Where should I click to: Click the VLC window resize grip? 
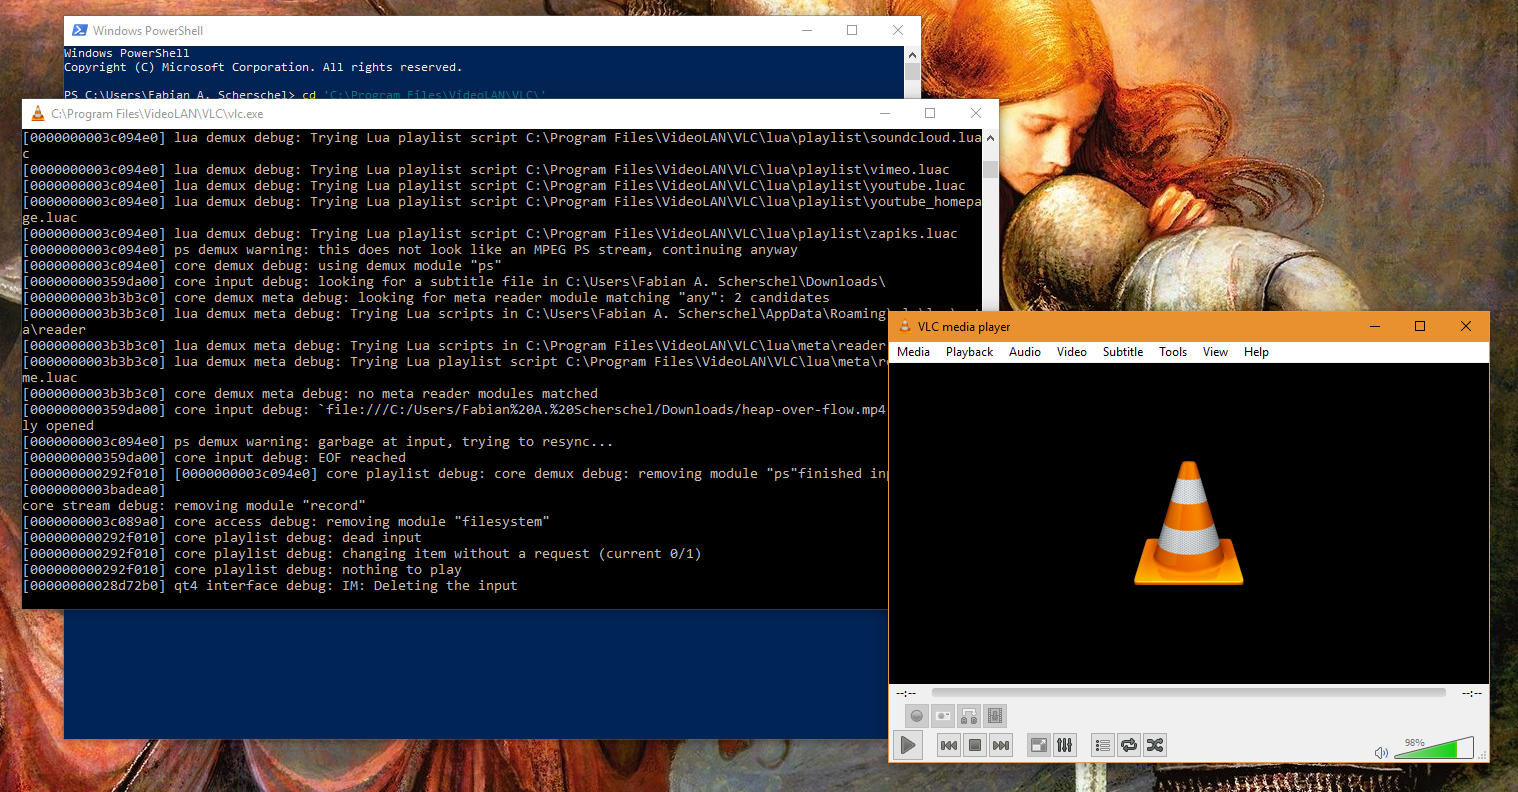pyautogui.click(x=1482, y=756)
